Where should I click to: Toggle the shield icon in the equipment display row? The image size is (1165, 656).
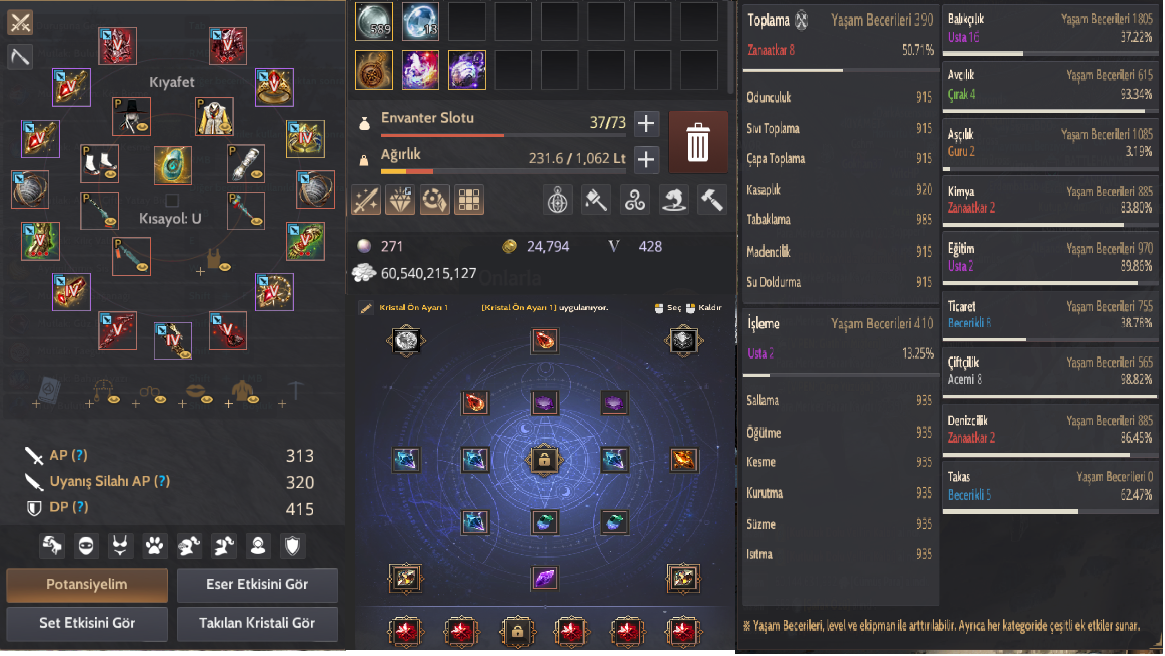[292, 546]
